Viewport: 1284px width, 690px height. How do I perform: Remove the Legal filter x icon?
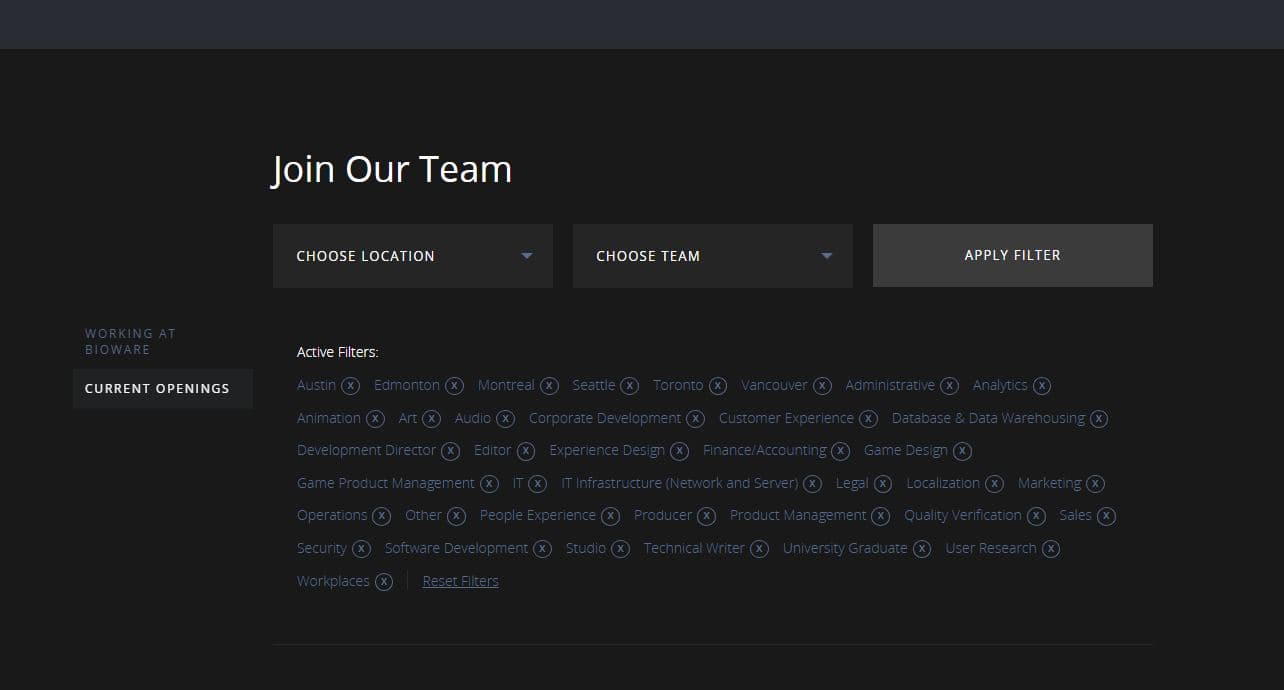pos(883,484)
